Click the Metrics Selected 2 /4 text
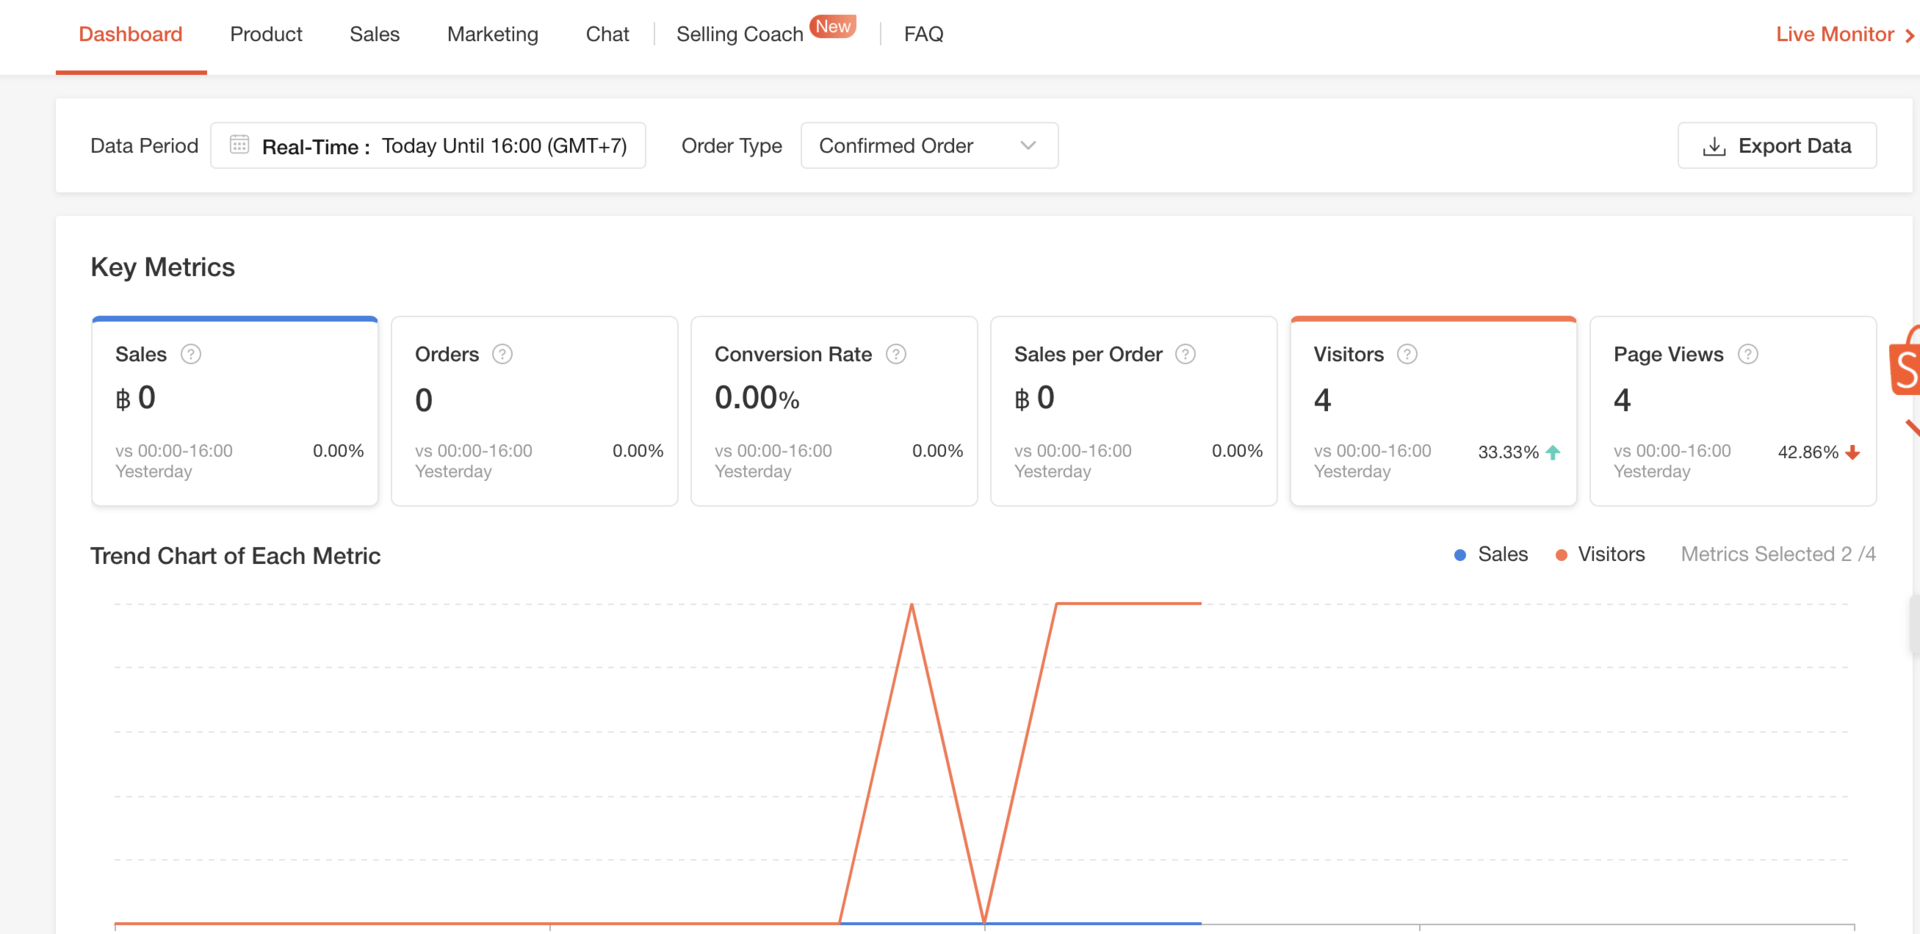Image resolution: width=1920 pixels, height=934 pixels. [1778, 554]
